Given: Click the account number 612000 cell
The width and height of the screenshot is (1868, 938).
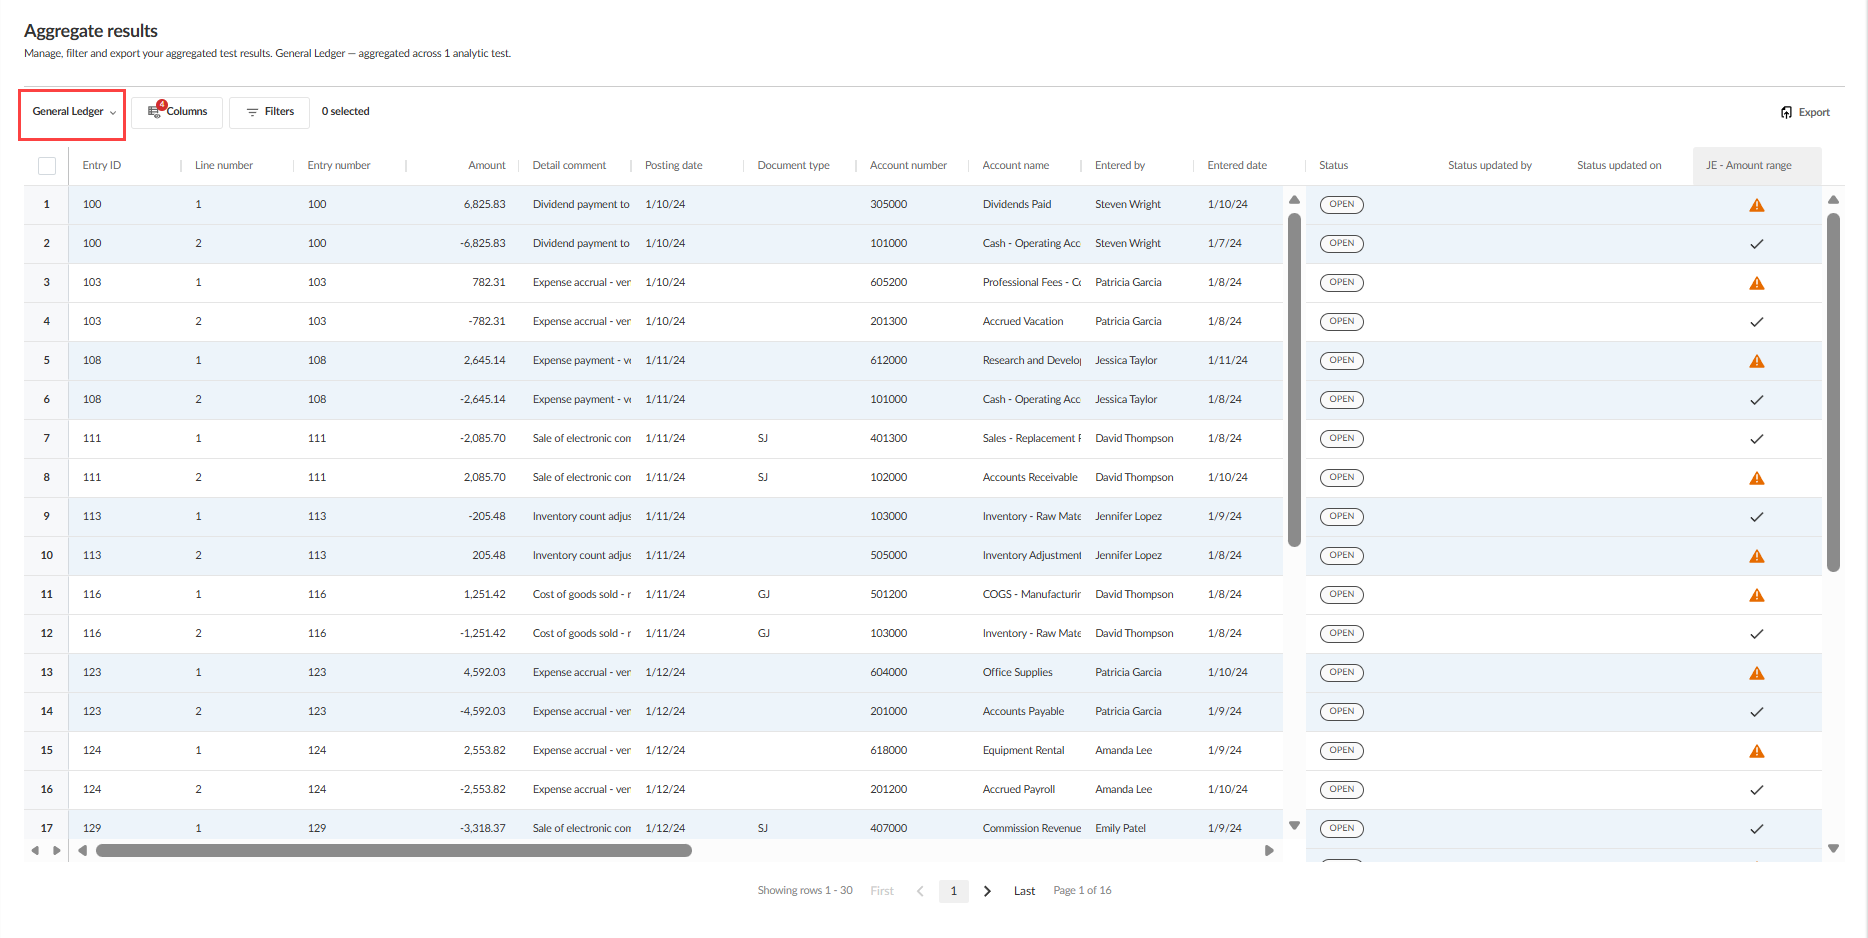Looking at the screenshot, I should (888, 361).
